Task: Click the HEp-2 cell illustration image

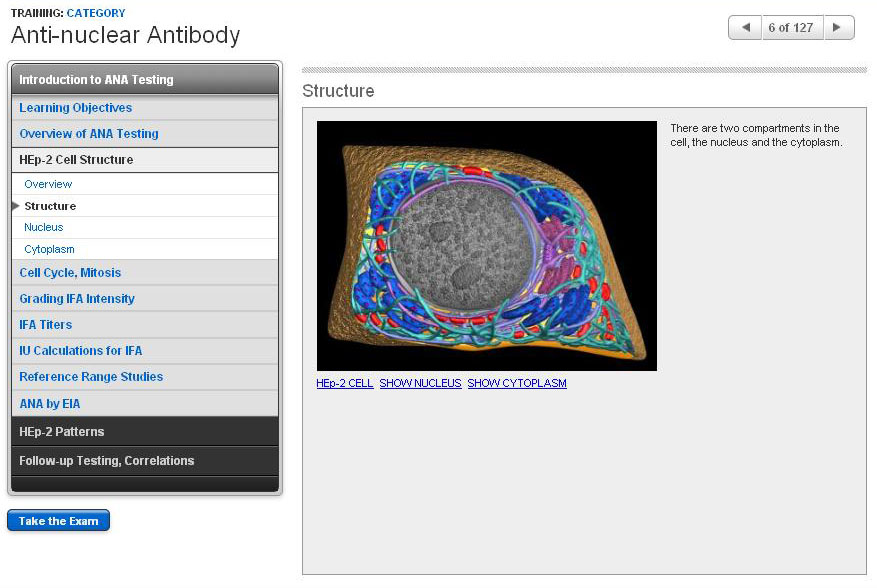Action: pyautogui.click(x=487, y=246)
